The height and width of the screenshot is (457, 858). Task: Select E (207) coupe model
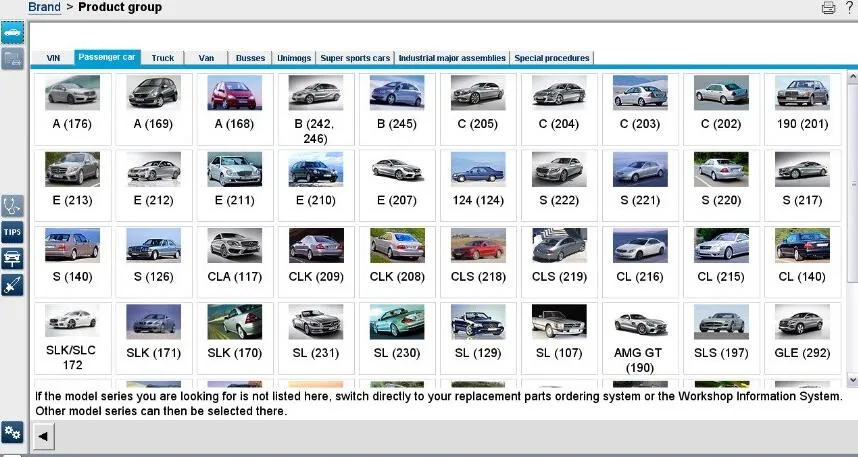point(397,186)
